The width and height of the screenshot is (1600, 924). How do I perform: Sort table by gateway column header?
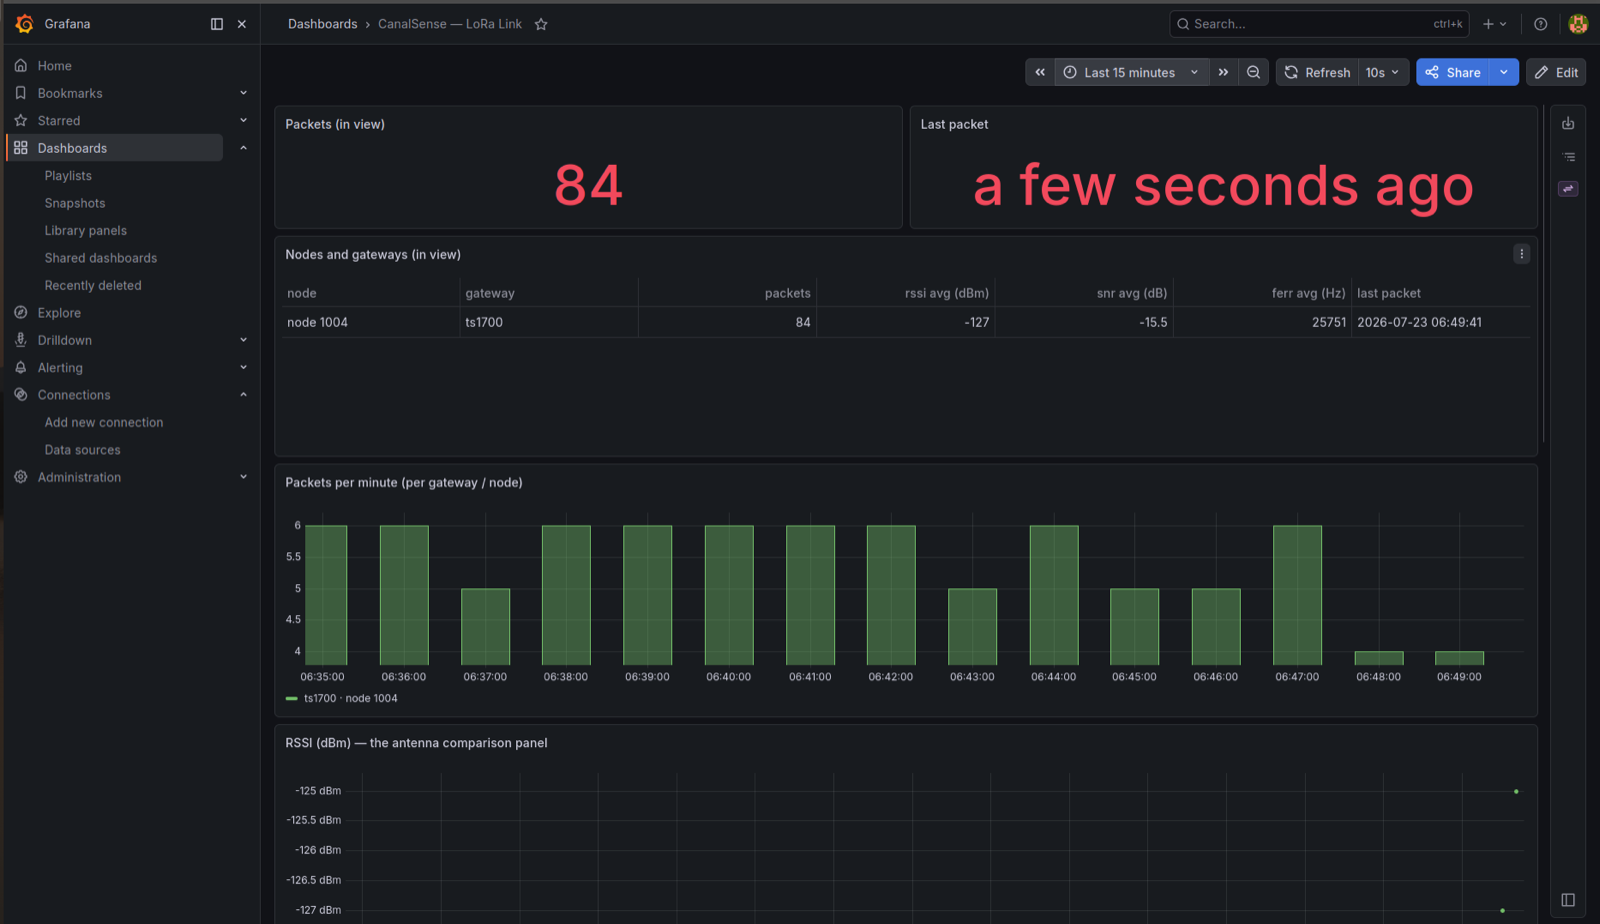point(490,293)
